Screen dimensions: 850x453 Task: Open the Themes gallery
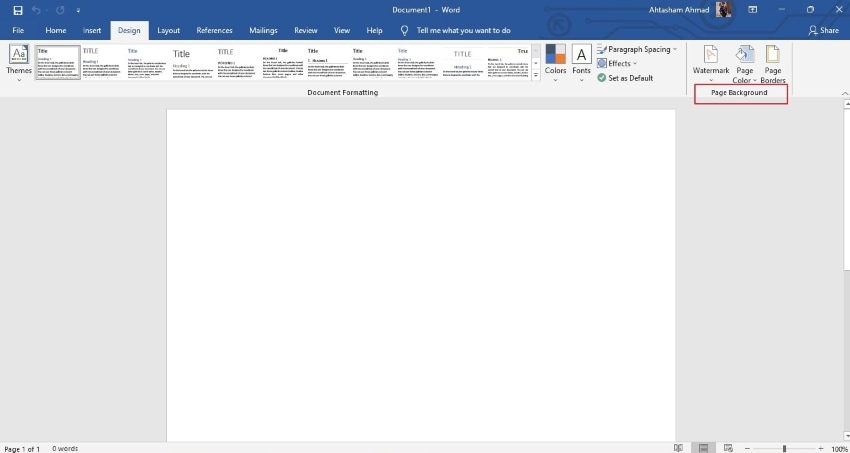[x=19, y=63]
